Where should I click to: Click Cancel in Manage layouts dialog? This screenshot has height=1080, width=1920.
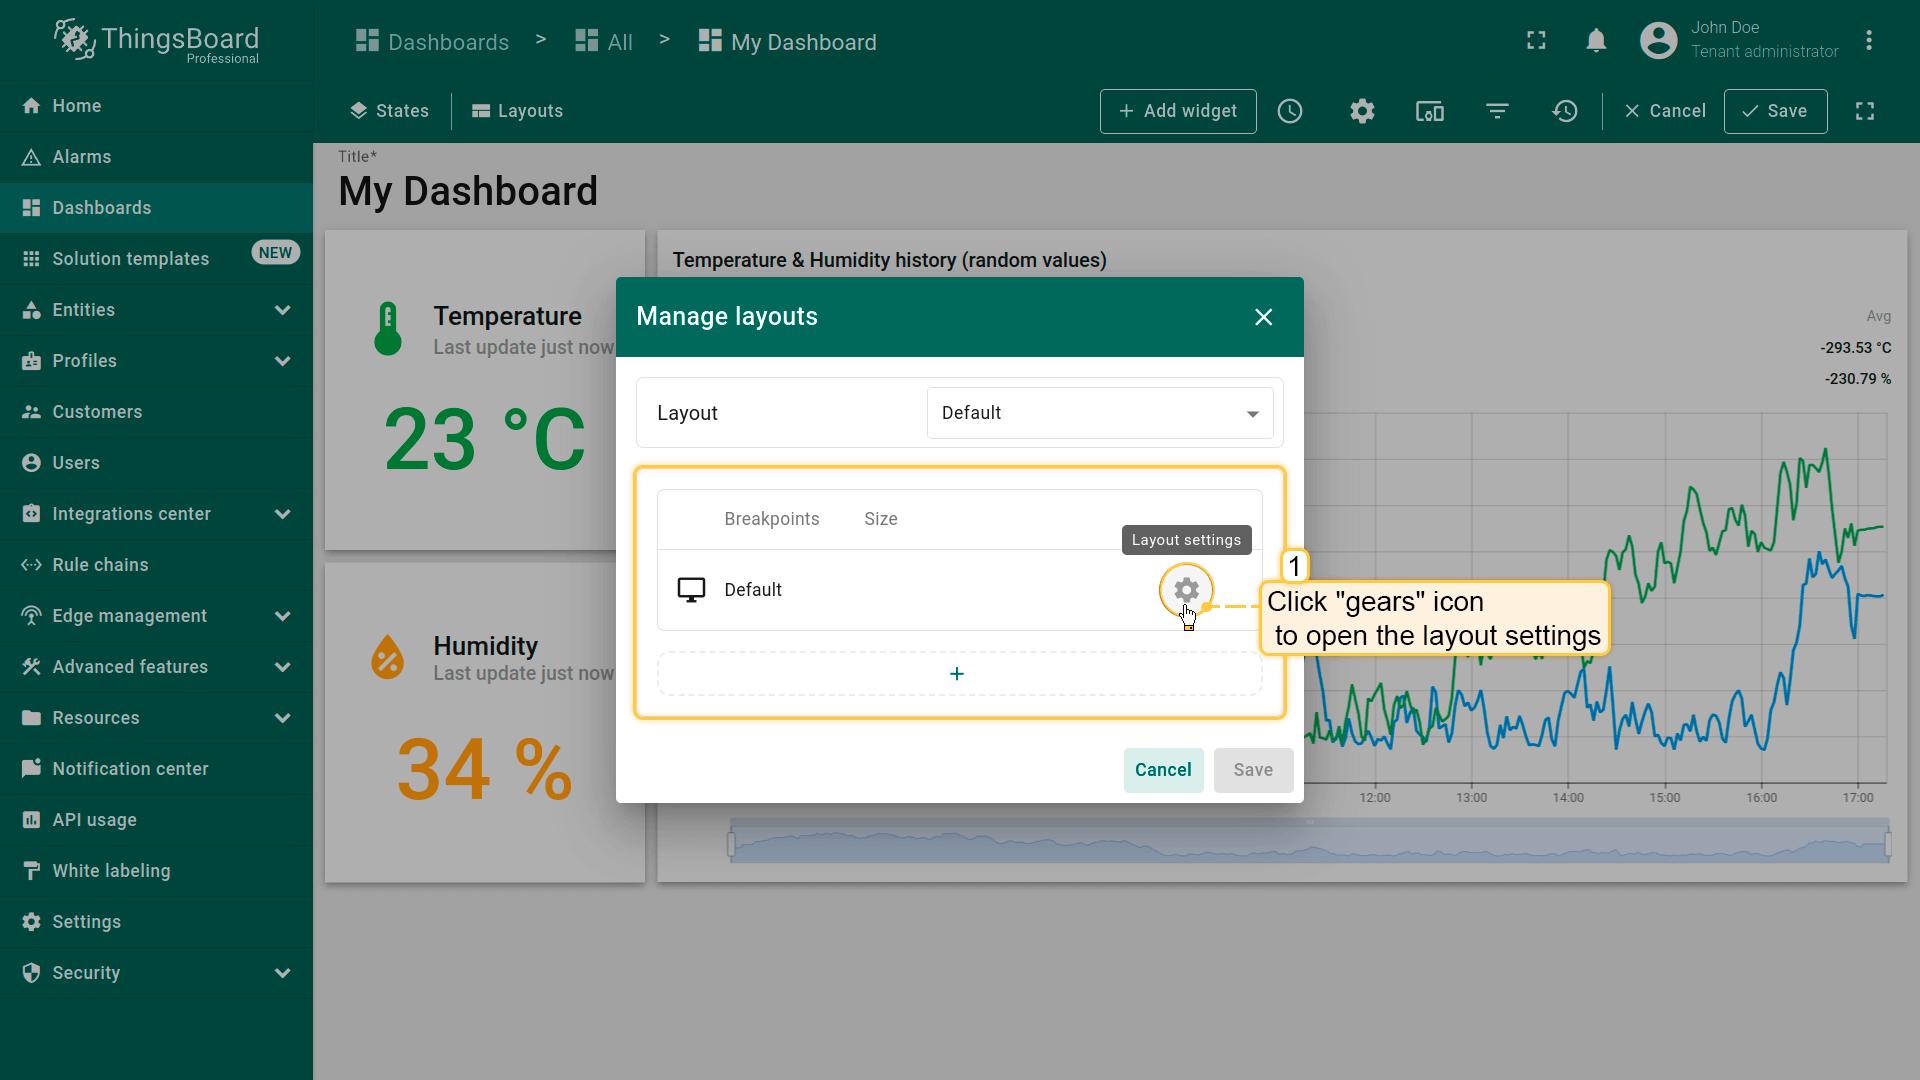[x=1162, y=770]
